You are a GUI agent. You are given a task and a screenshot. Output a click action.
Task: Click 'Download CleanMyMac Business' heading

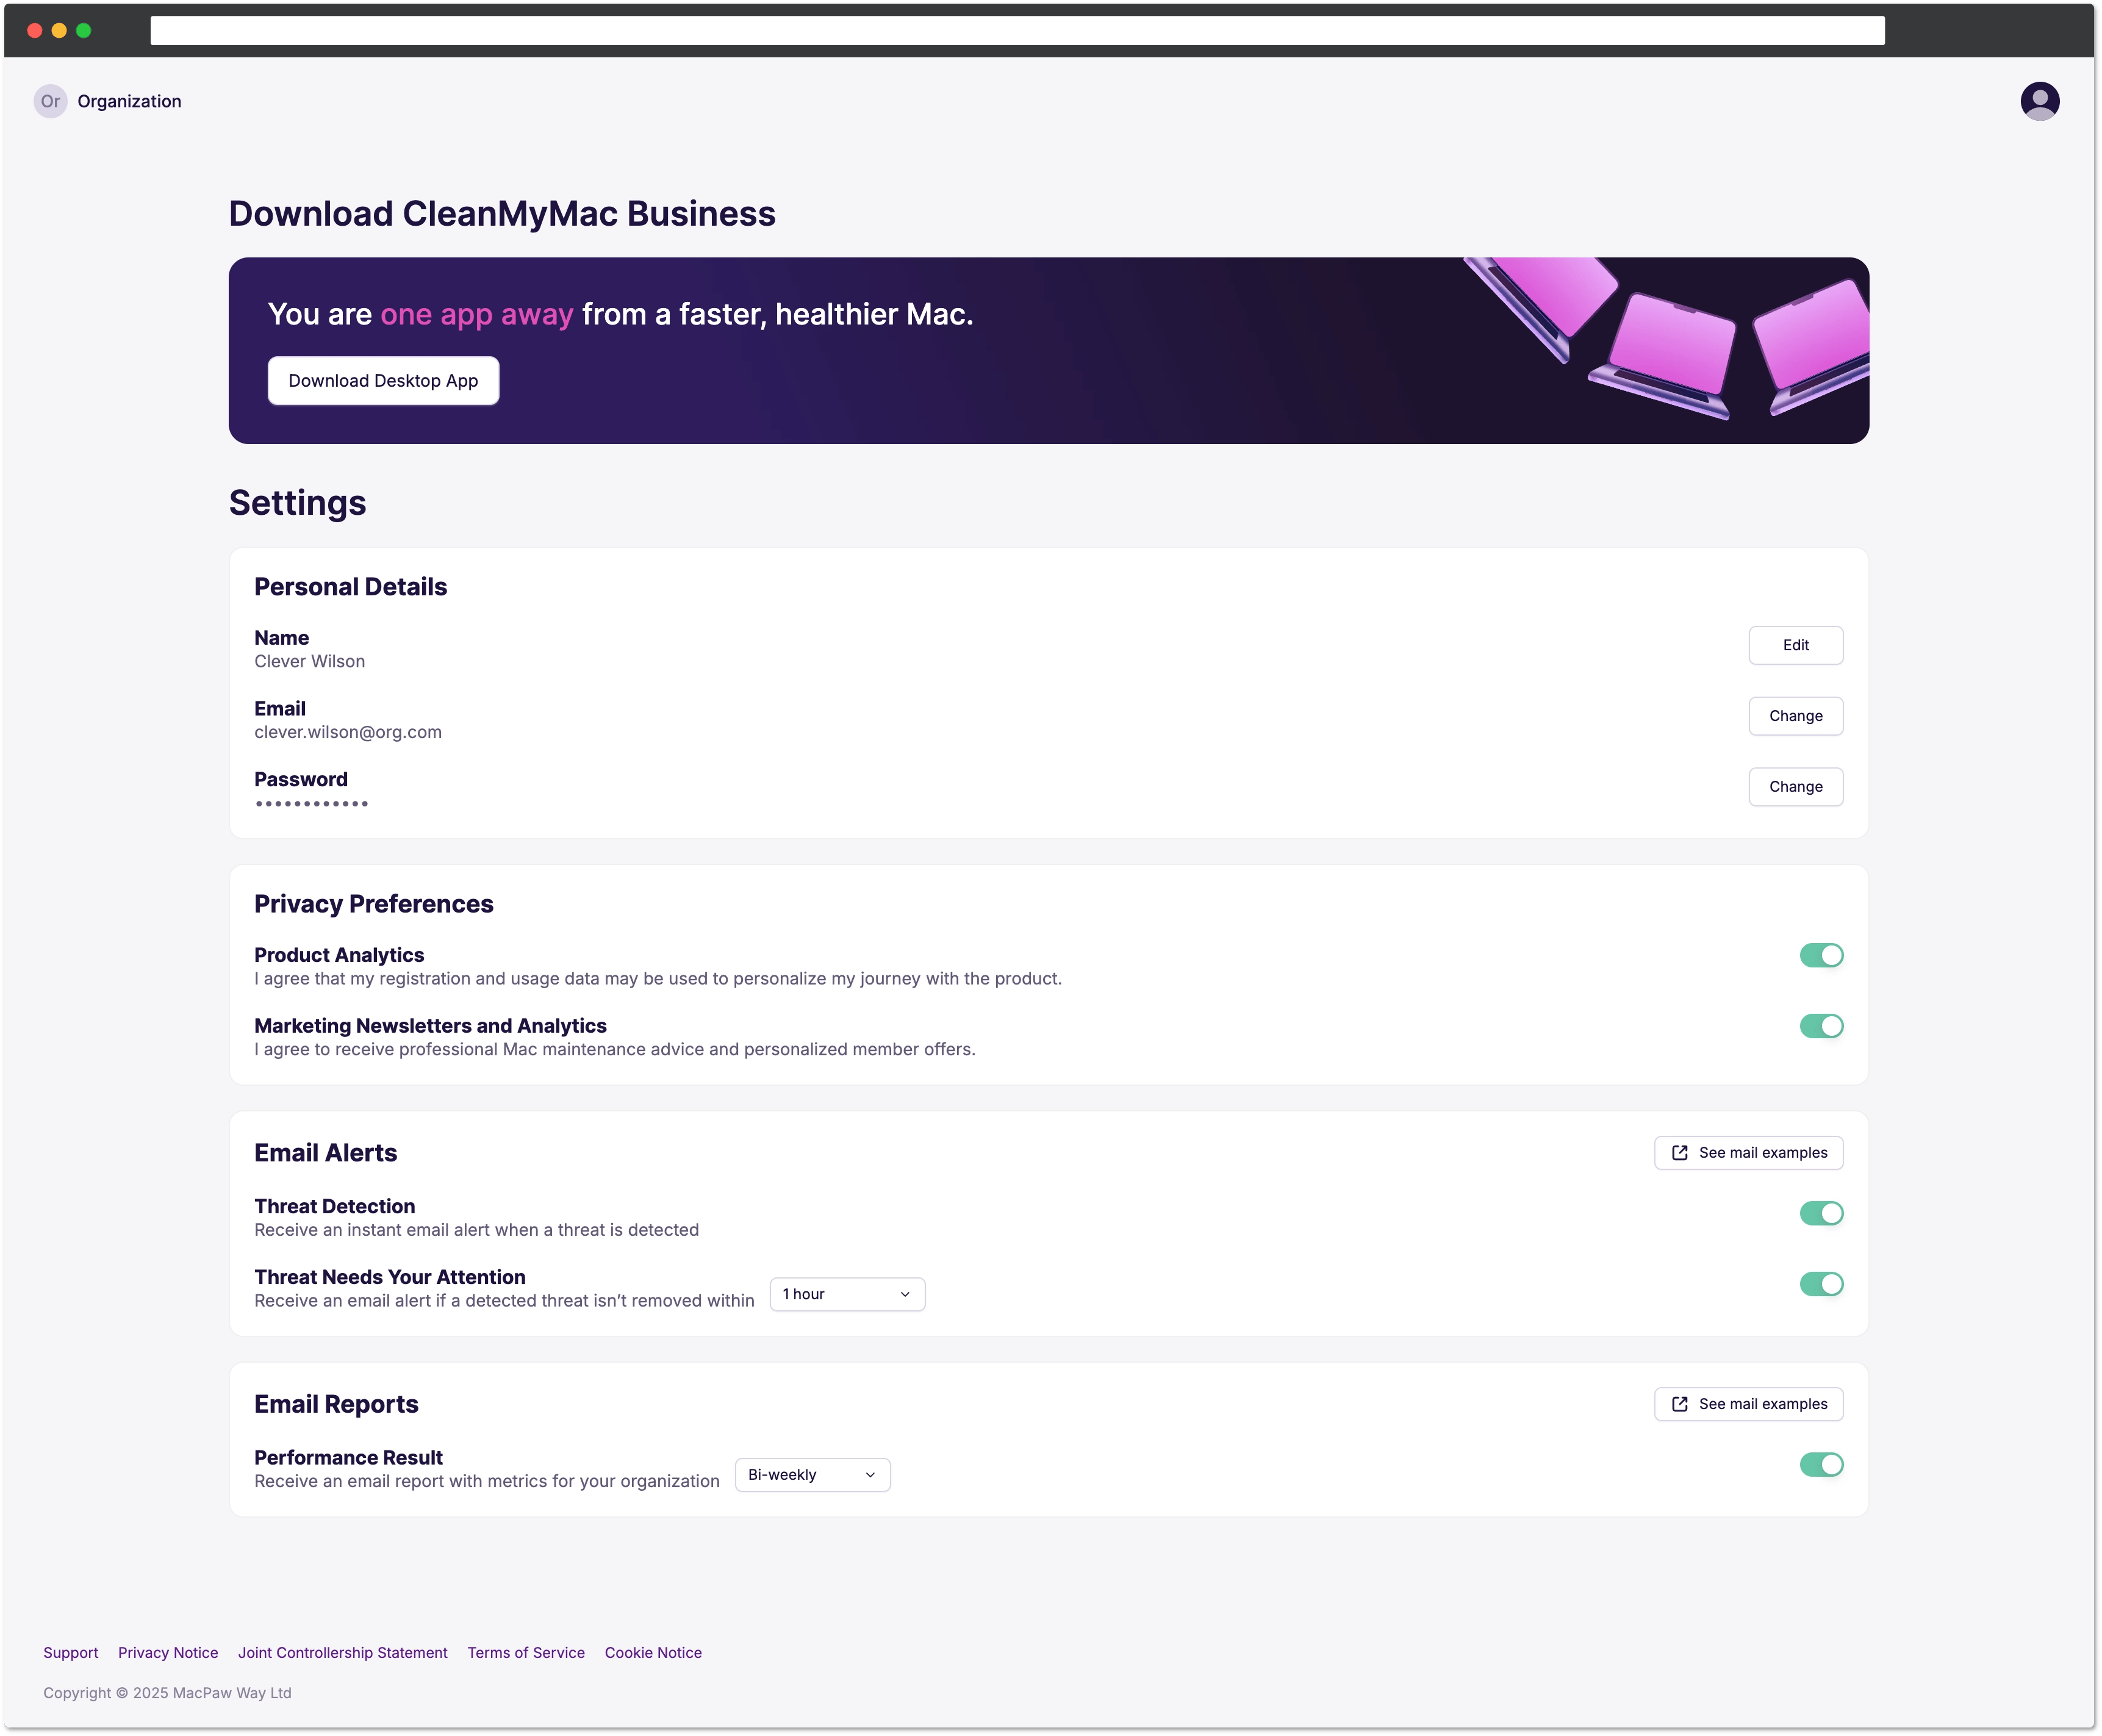[502, 214]
